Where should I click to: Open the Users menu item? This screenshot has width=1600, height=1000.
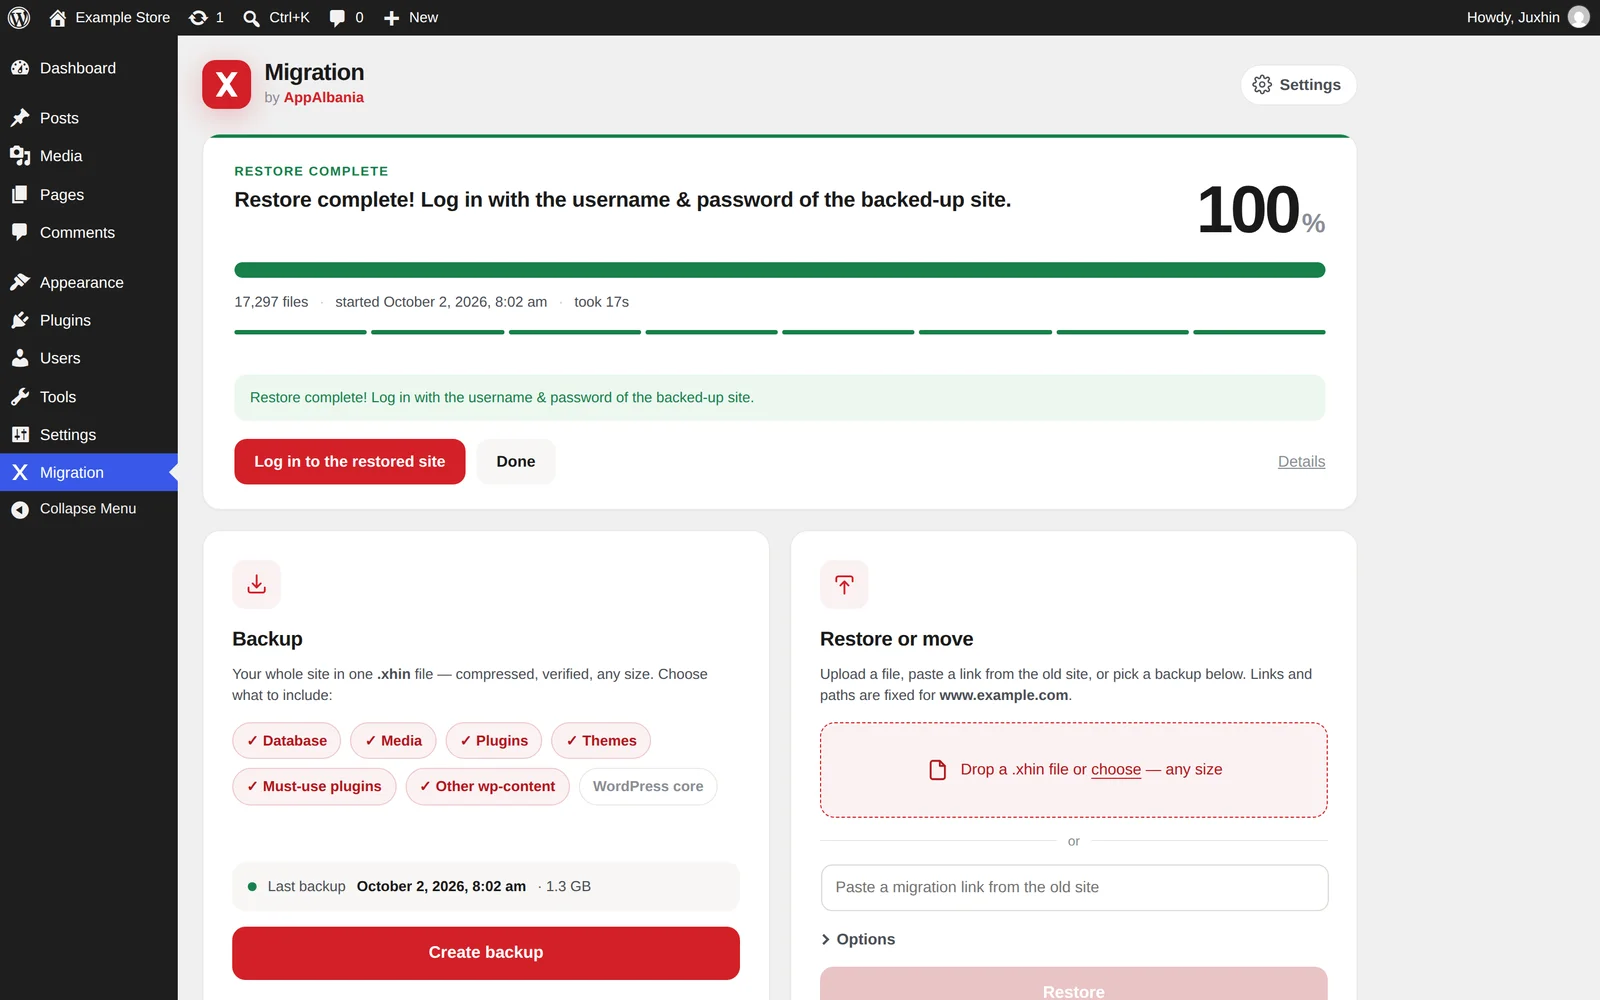89,358
